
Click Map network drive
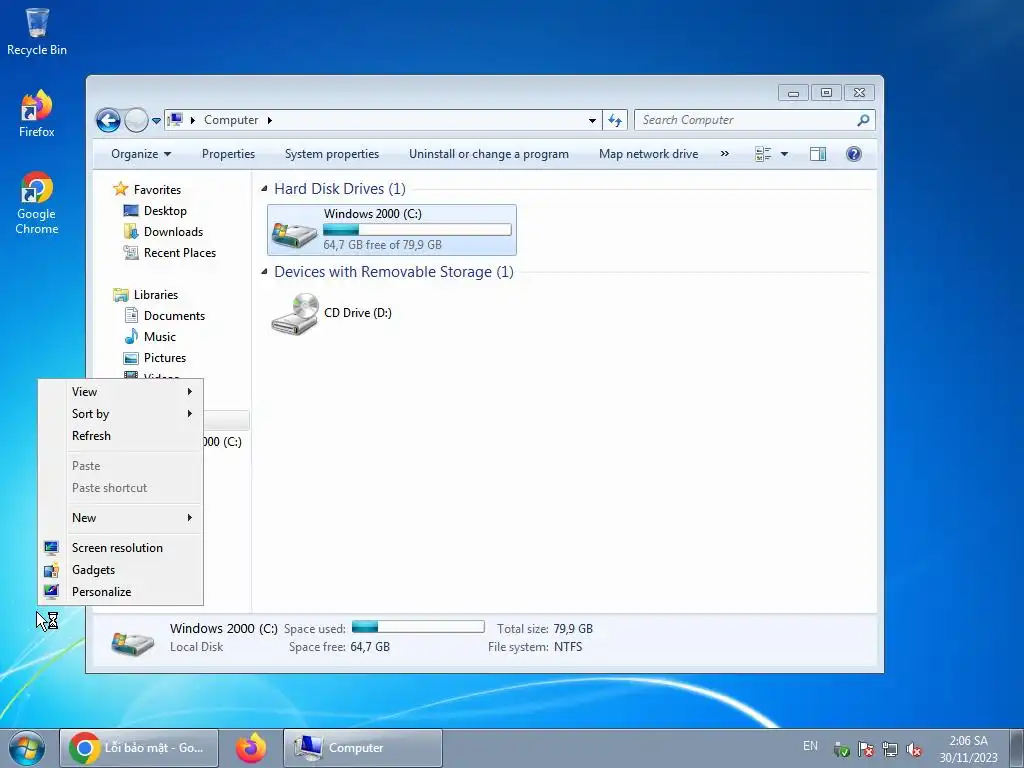pyautogui.click(x=648, y=154)
